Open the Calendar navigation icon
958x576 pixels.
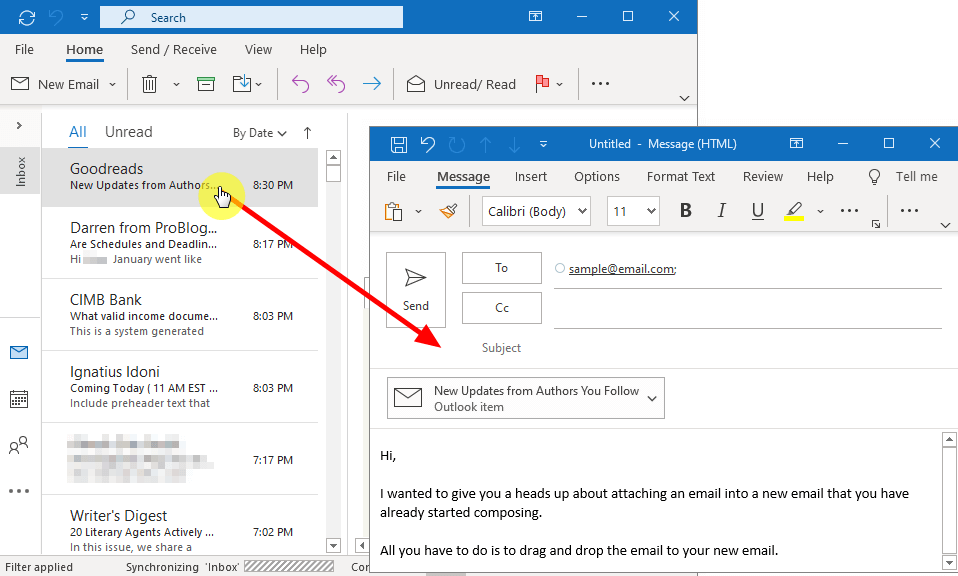click(x=19, y=399)
